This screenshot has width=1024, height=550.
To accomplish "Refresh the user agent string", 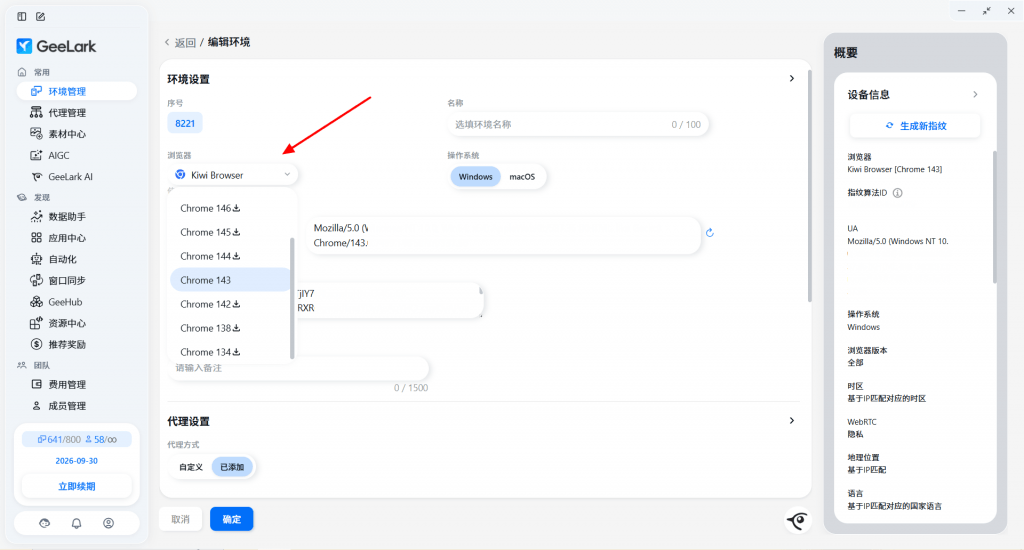I will tap(710, 233).
